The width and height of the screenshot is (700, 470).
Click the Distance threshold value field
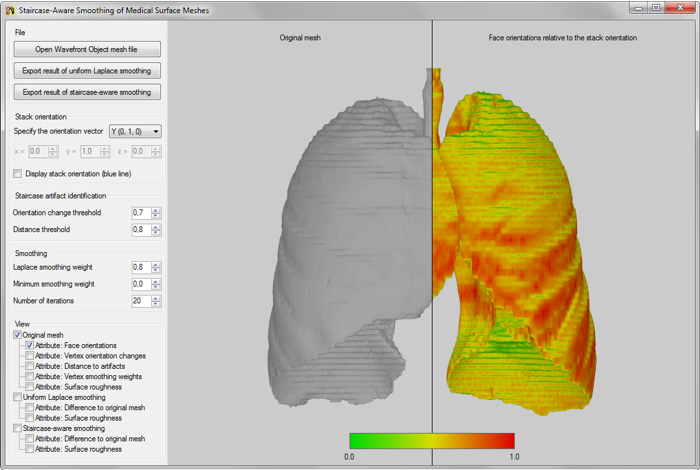142,230
